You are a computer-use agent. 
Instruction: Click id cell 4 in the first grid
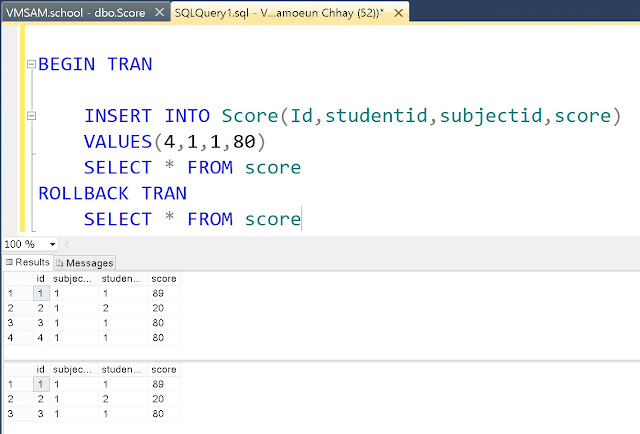tap(41, 338)
